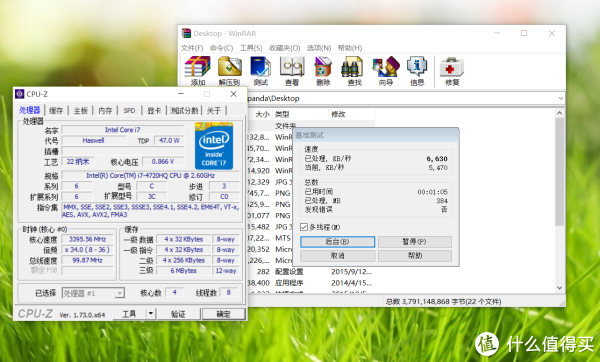
Task: Click the Delete (删除) toolbar icon
Action: [323, 71]
